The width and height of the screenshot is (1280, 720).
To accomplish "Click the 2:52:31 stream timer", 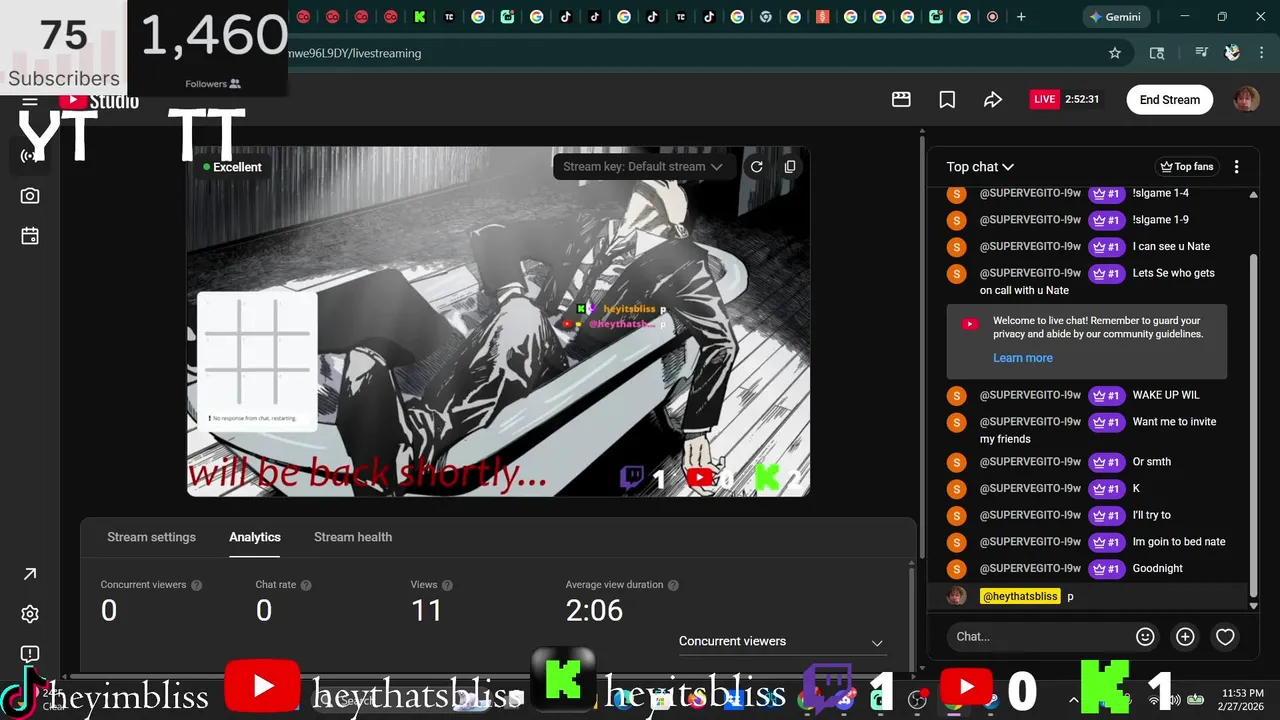I will pos(1082,99).
